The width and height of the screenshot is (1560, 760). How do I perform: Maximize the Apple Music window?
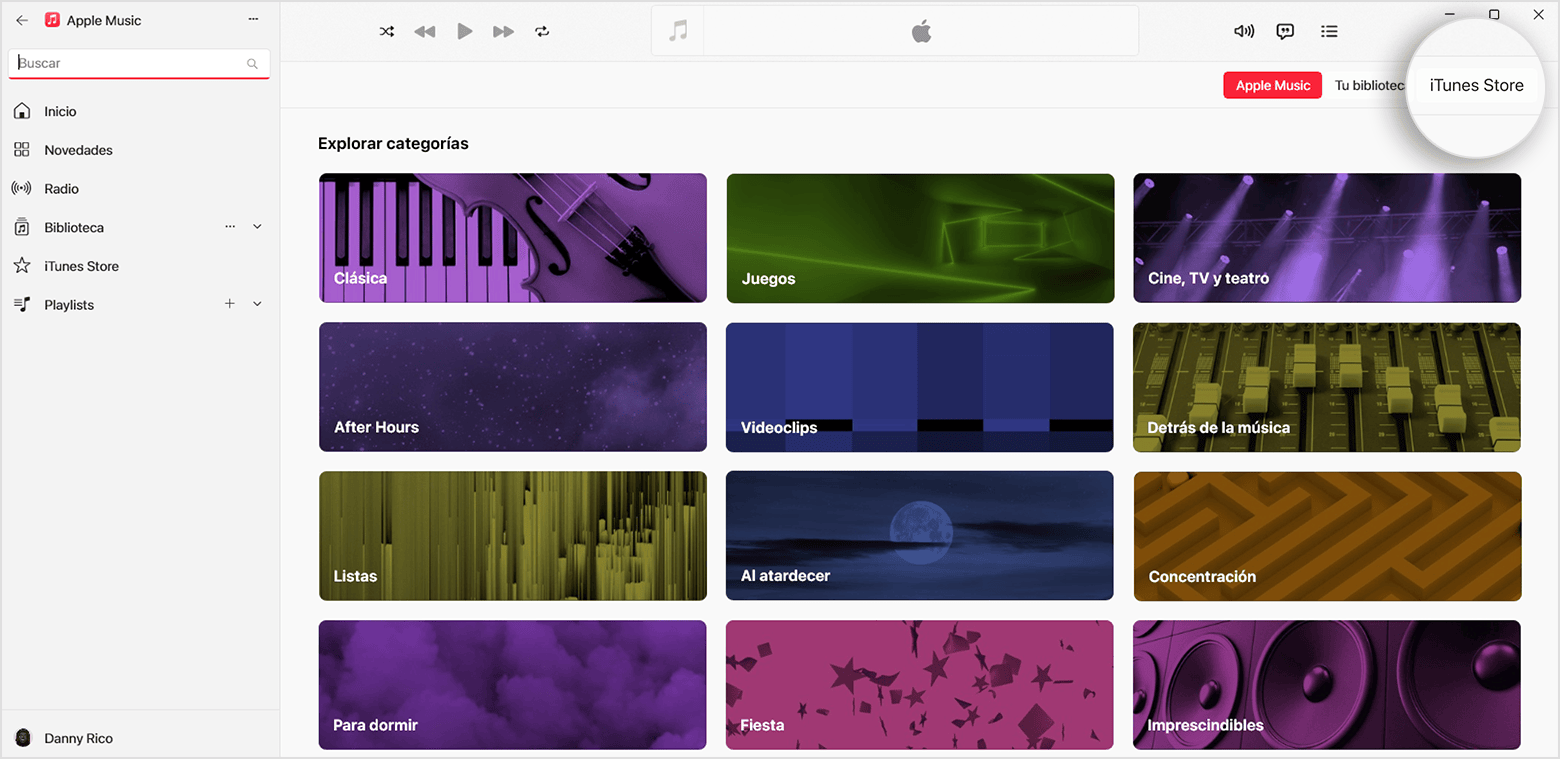[x=1494, y=14]
